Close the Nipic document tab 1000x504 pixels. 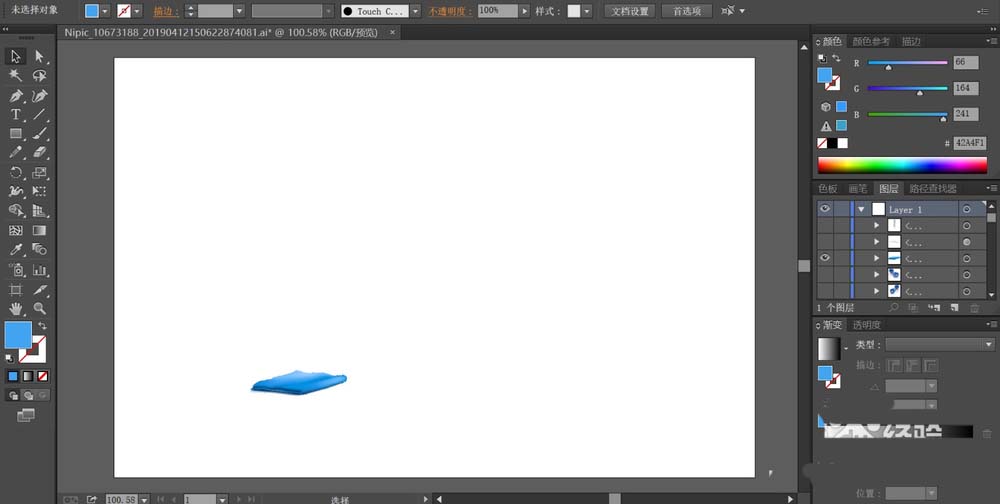click(392, 32)
